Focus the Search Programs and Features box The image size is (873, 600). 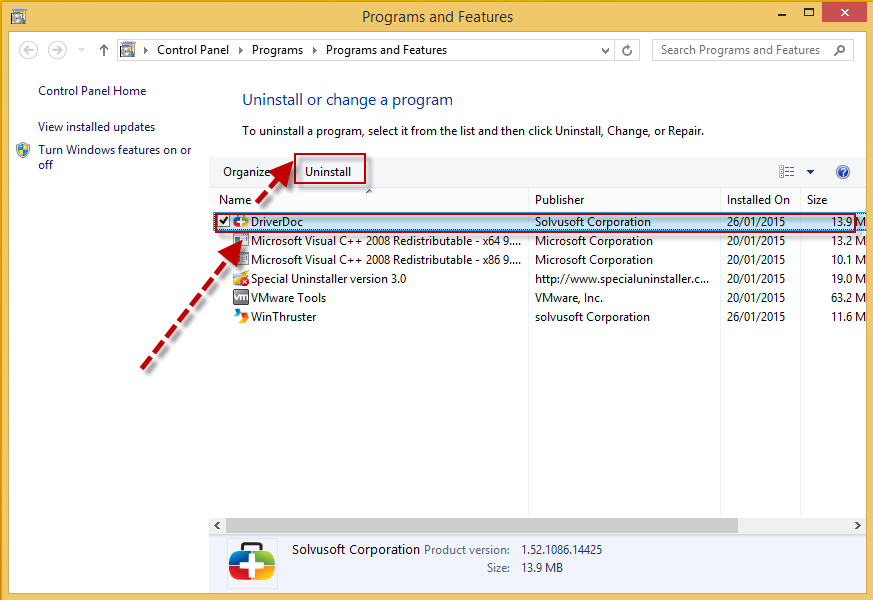tap(752, 50)
